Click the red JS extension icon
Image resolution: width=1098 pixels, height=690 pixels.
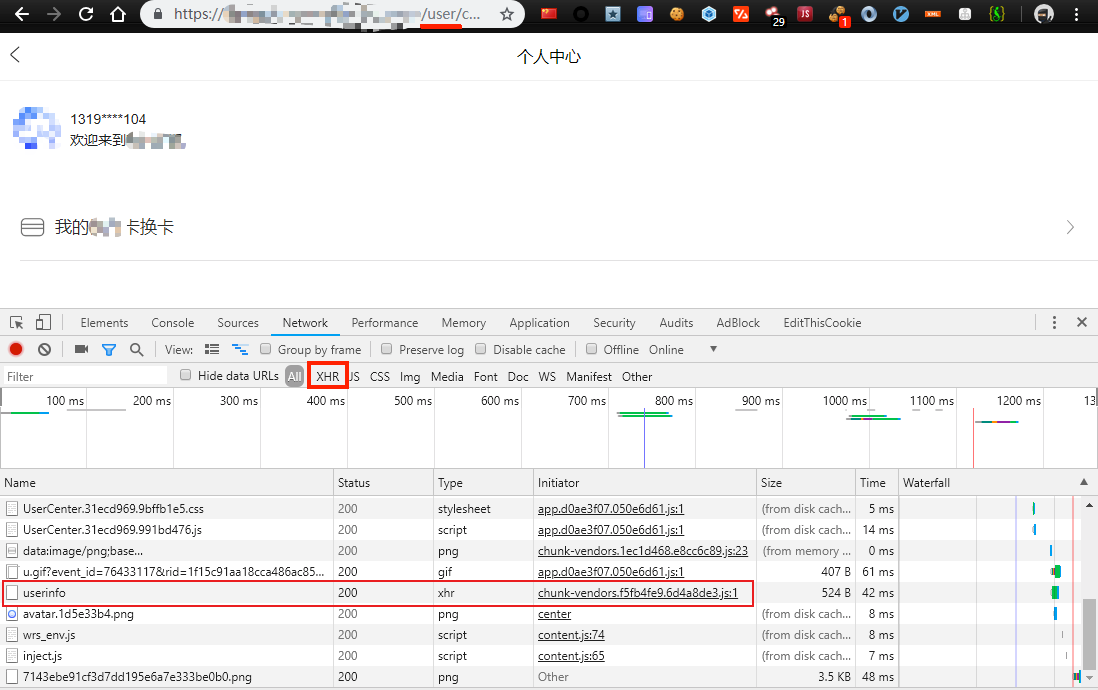tap(805, 13)
